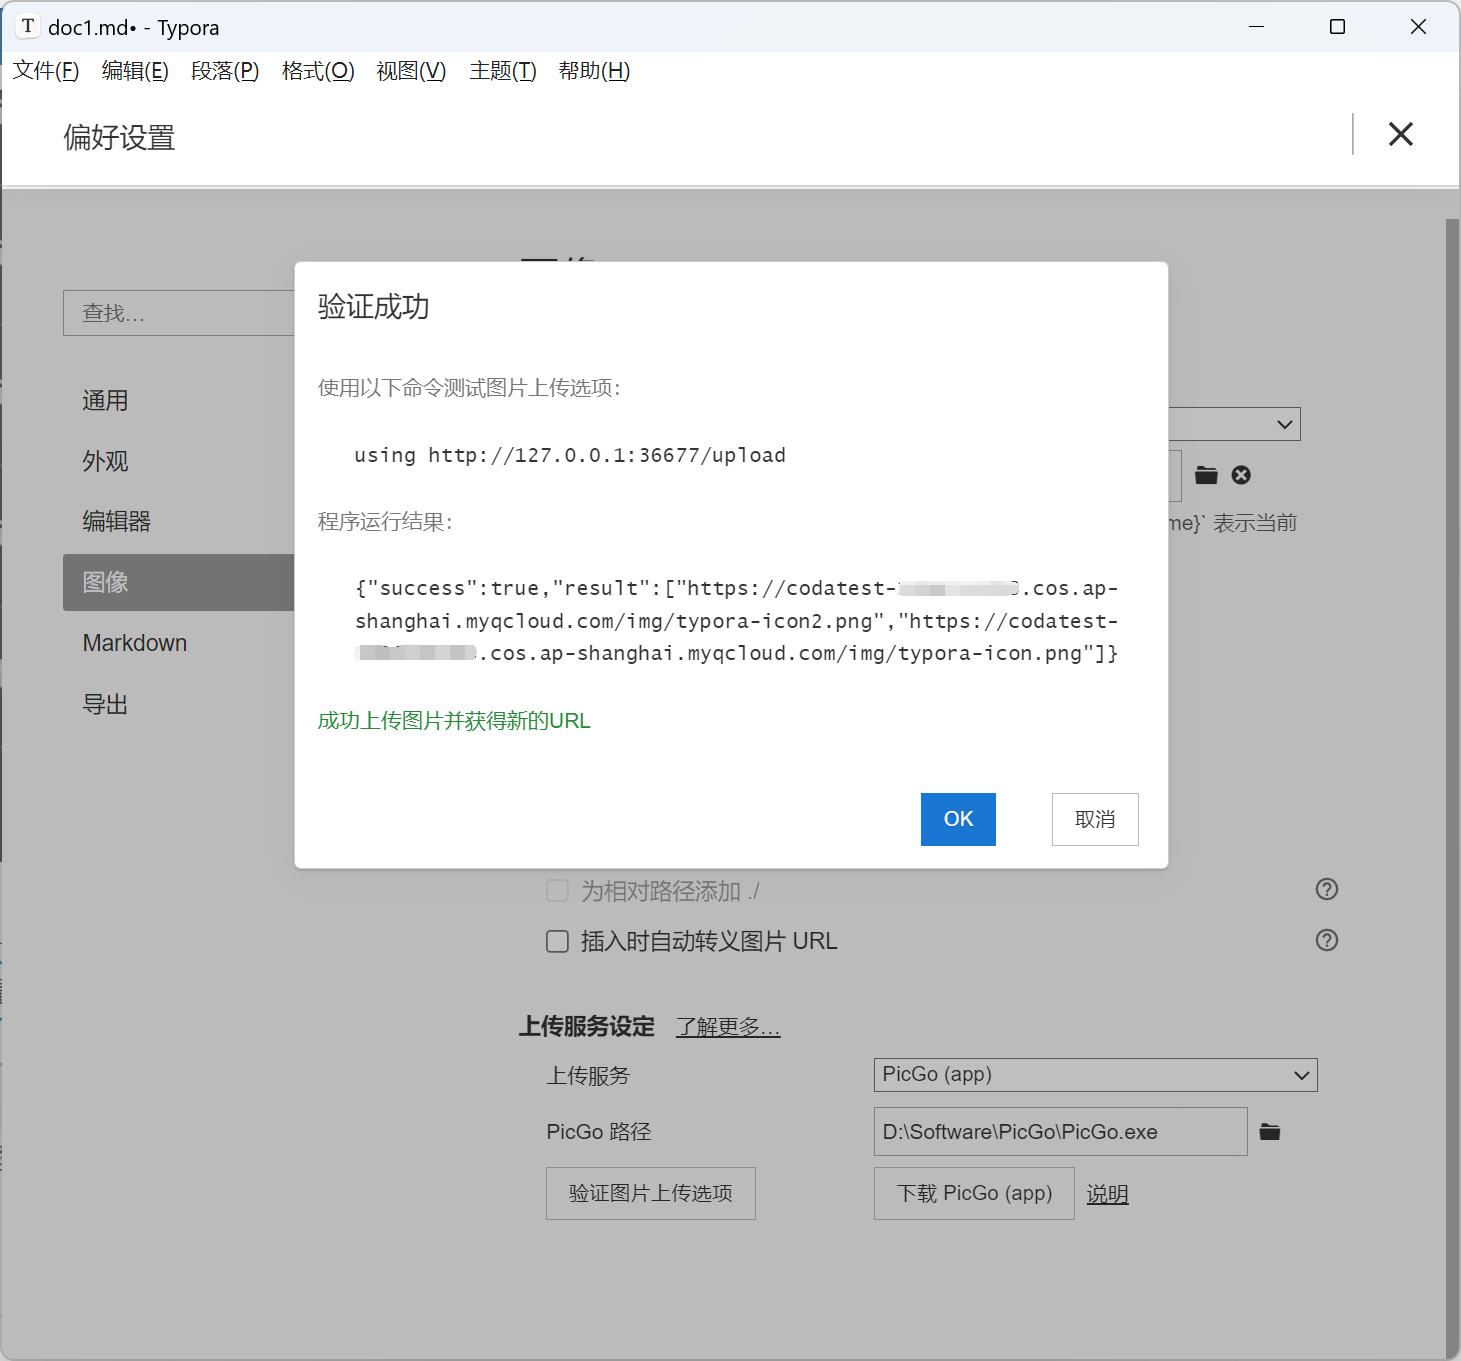Click 验证图片上传选项 button

(651, 1193)
